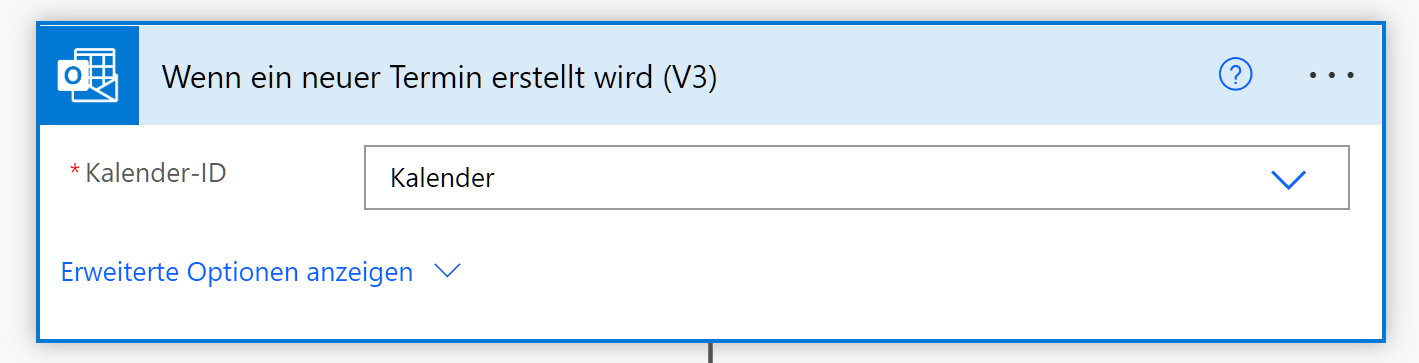Click the empty space right of Kalender text
1419x363 pixels.
click(x=880, y=178)
